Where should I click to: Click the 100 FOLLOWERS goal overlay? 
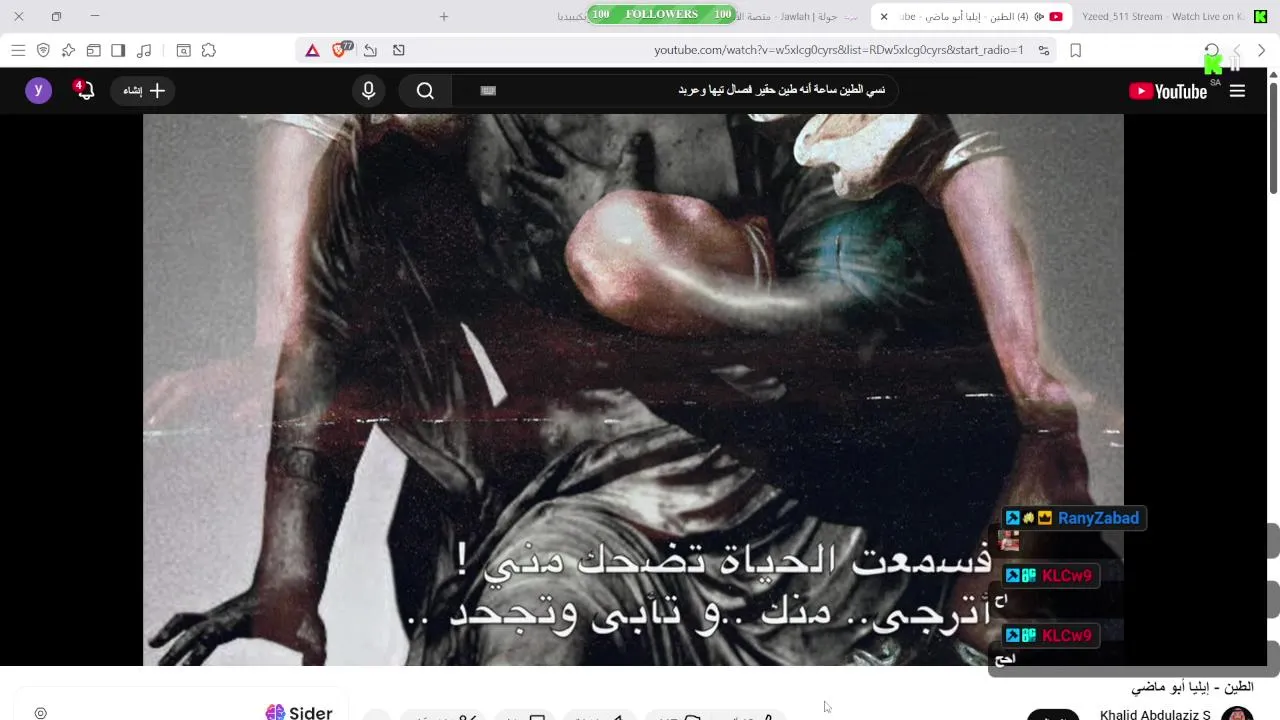[662, 14]
